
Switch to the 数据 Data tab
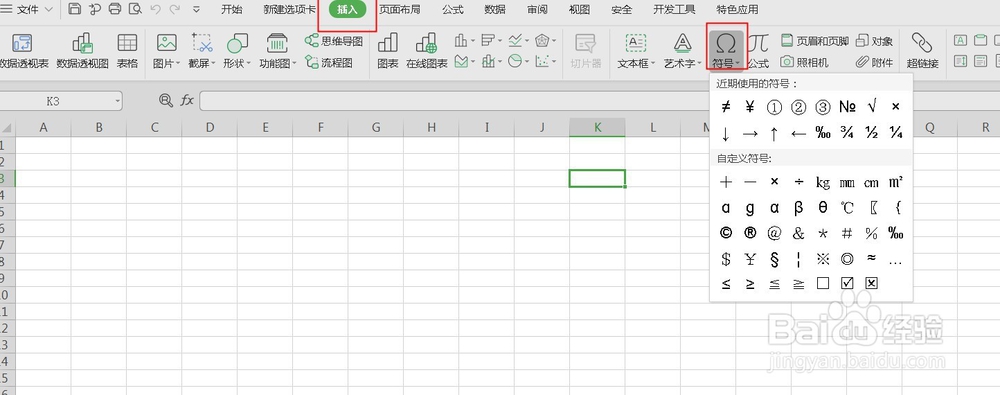tap(495, 10)
